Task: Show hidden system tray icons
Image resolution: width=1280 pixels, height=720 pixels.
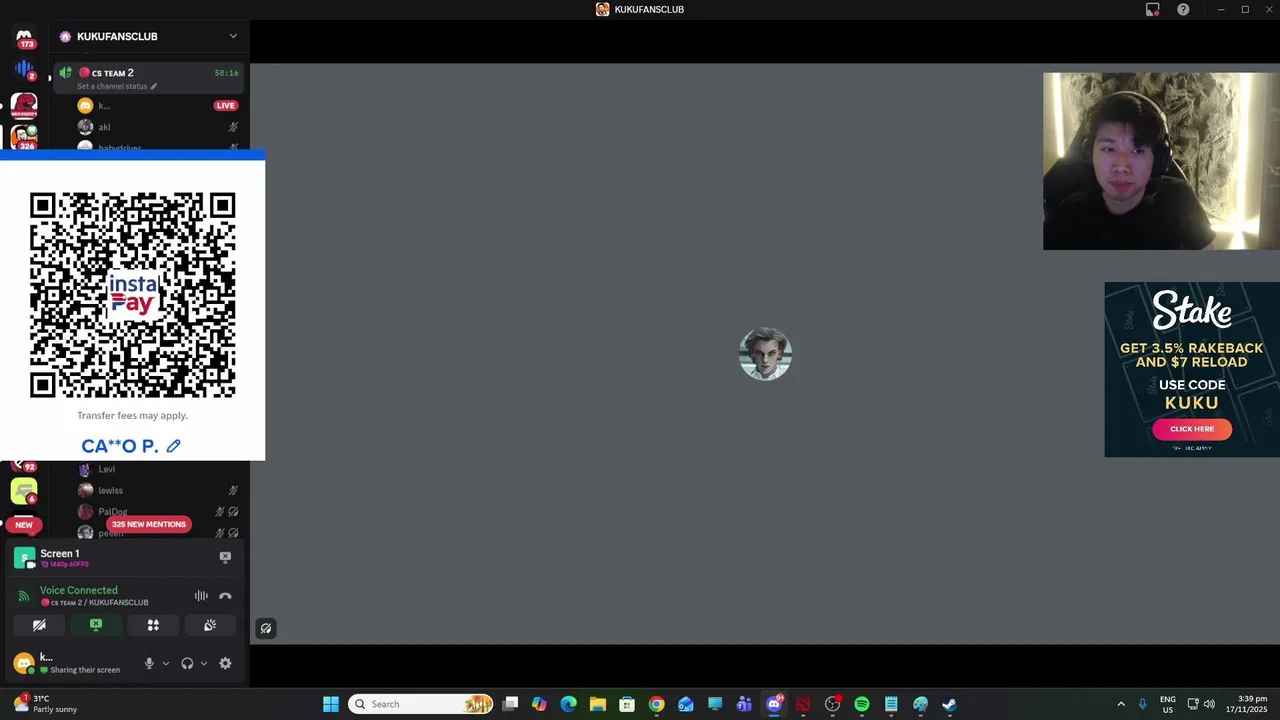Action: (1120, 704)
